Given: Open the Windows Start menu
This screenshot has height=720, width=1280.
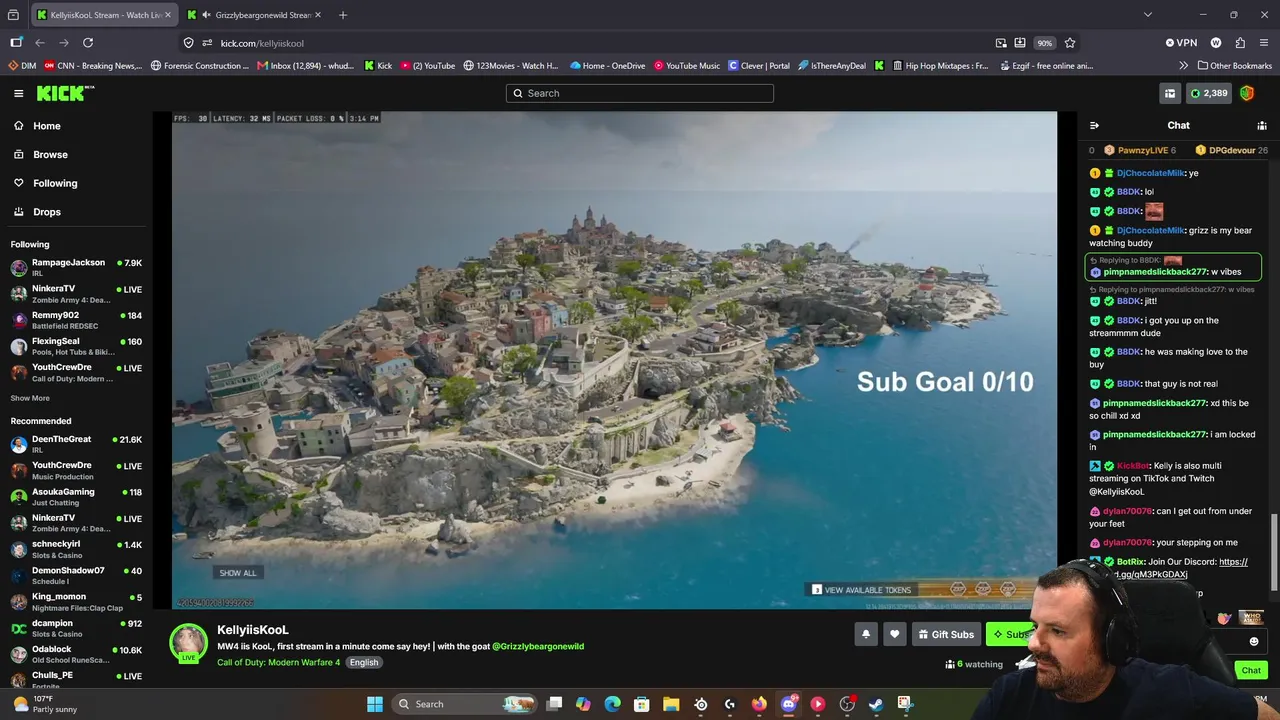Looking at the screenshot, I should coord(375,704).
